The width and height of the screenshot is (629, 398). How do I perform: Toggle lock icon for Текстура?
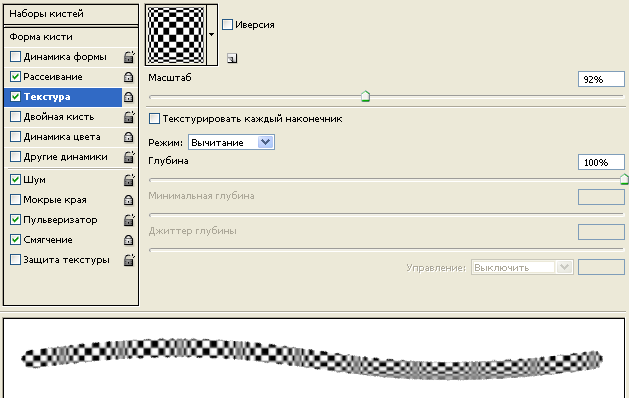(x=128, y=97)
